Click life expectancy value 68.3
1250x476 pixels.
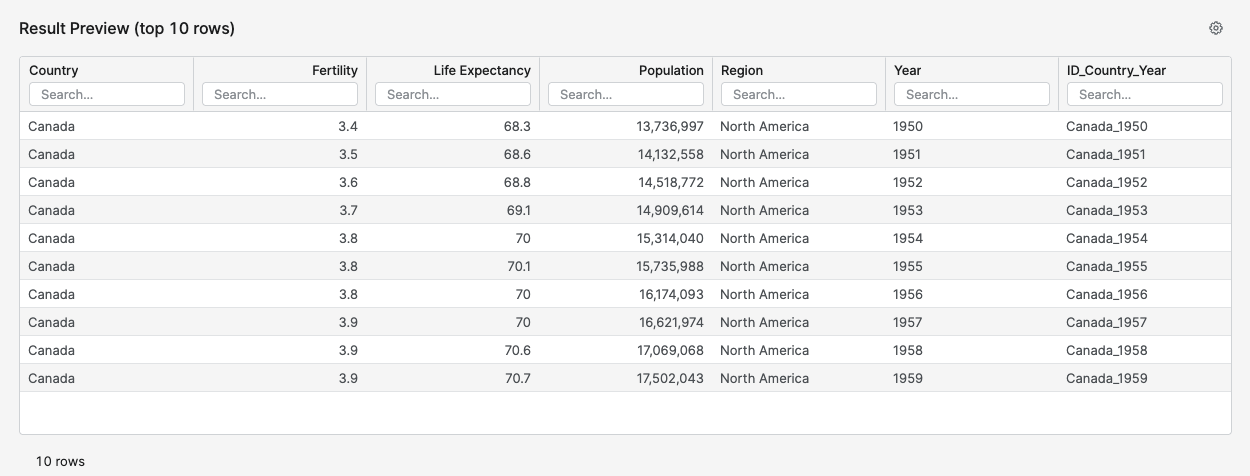pyautogui.click(x=517, y=126)
